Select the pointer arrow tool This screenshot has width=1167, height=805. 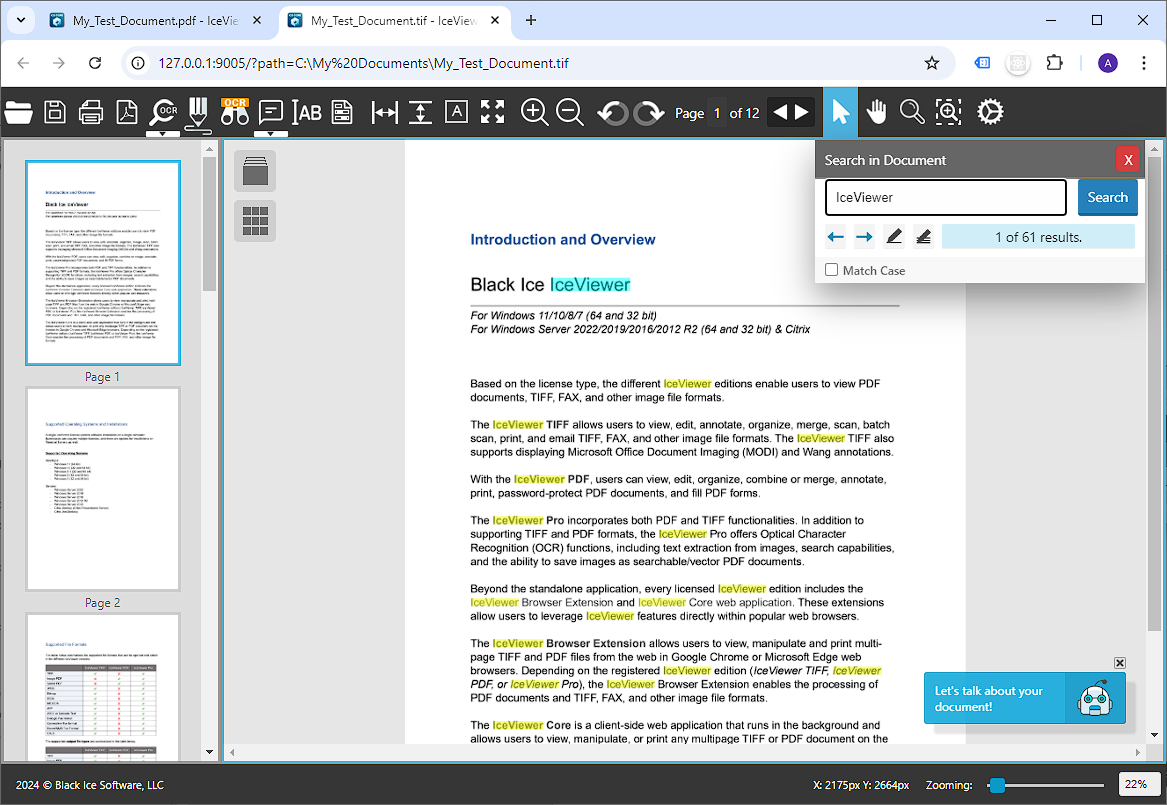(840, 112)
